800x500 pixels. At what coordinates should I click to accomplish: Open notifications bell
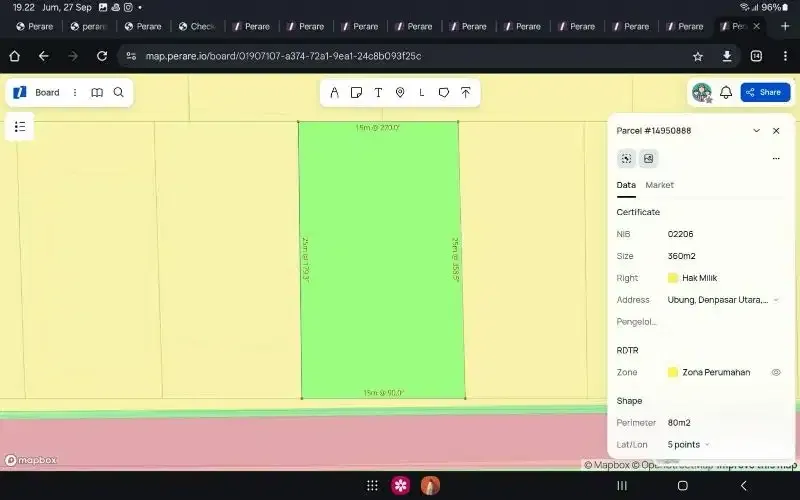coord(726,92)
